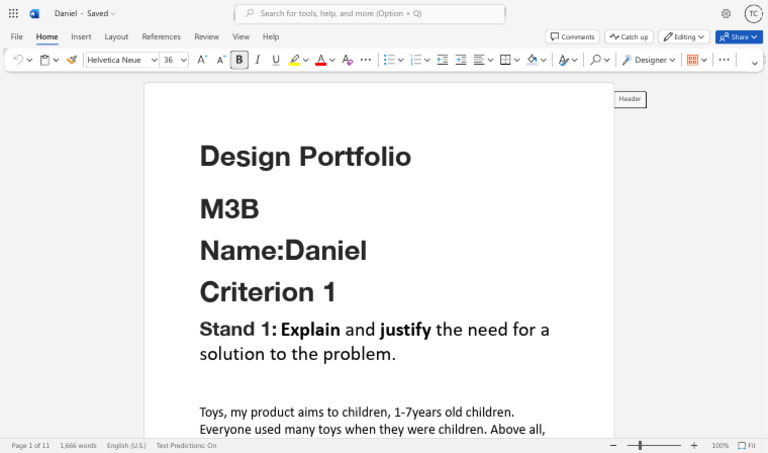Viewport: 768px width, 453px height.
Task: Open the Designer pane
Action: coord(648,60)
